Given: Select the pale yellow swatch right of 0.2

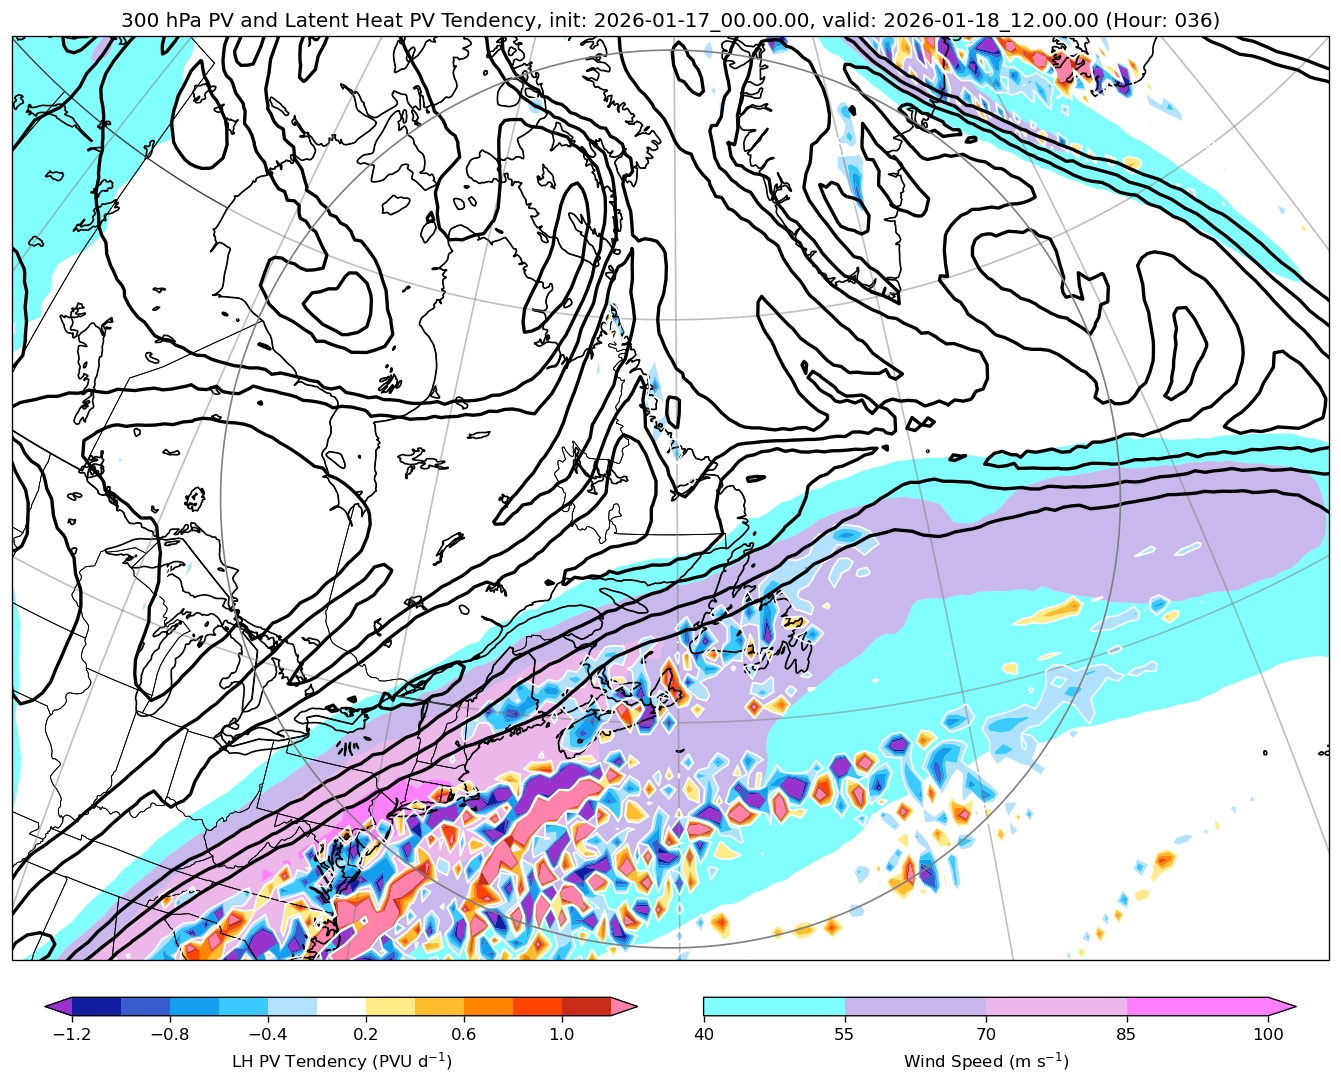Looking at the screenshot, I should pos(390,1007).
